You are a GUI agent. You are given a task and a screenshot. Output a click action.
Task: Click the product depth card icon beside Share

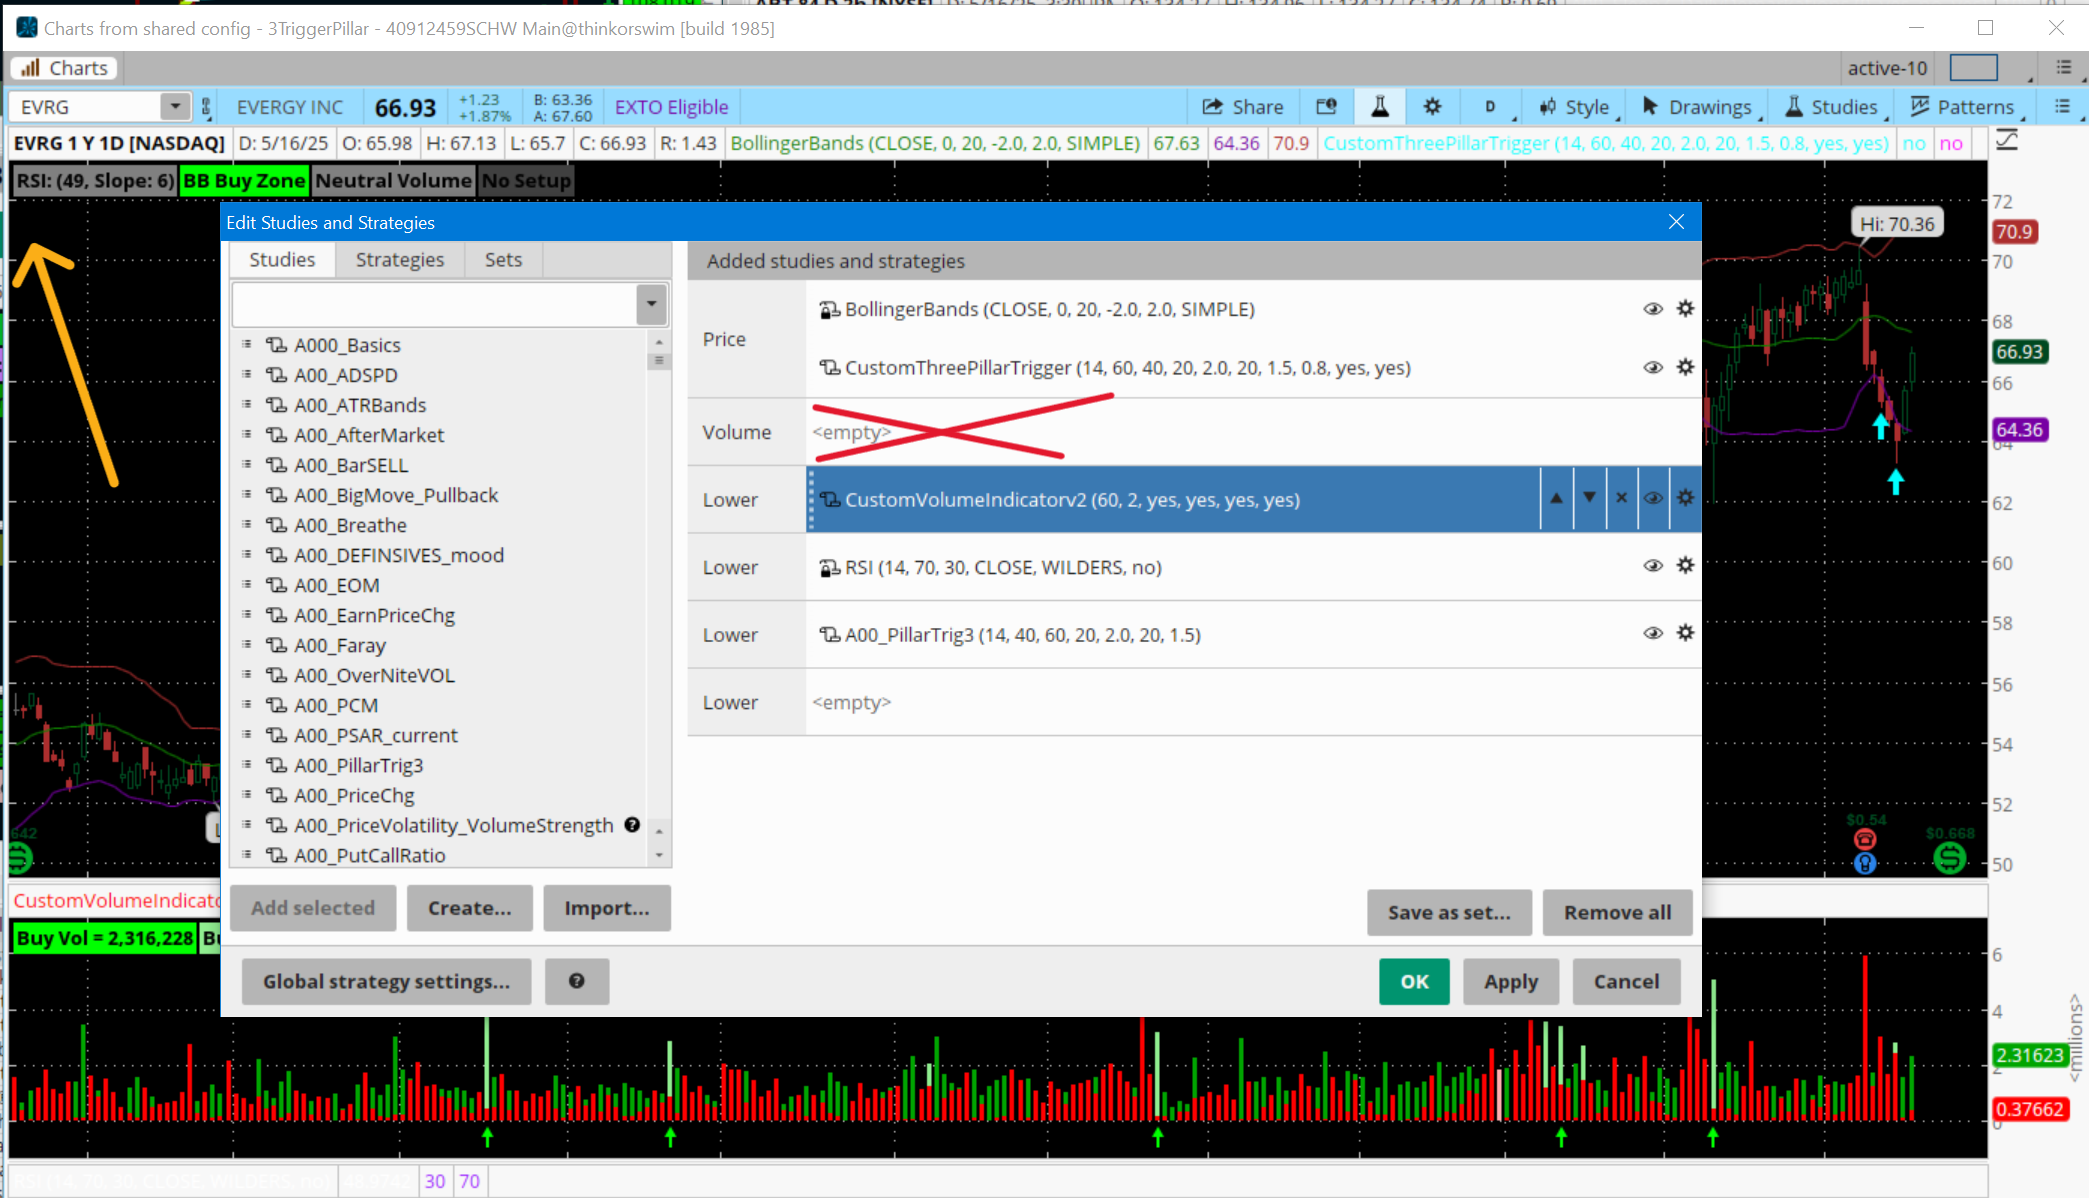(1326, 107)
